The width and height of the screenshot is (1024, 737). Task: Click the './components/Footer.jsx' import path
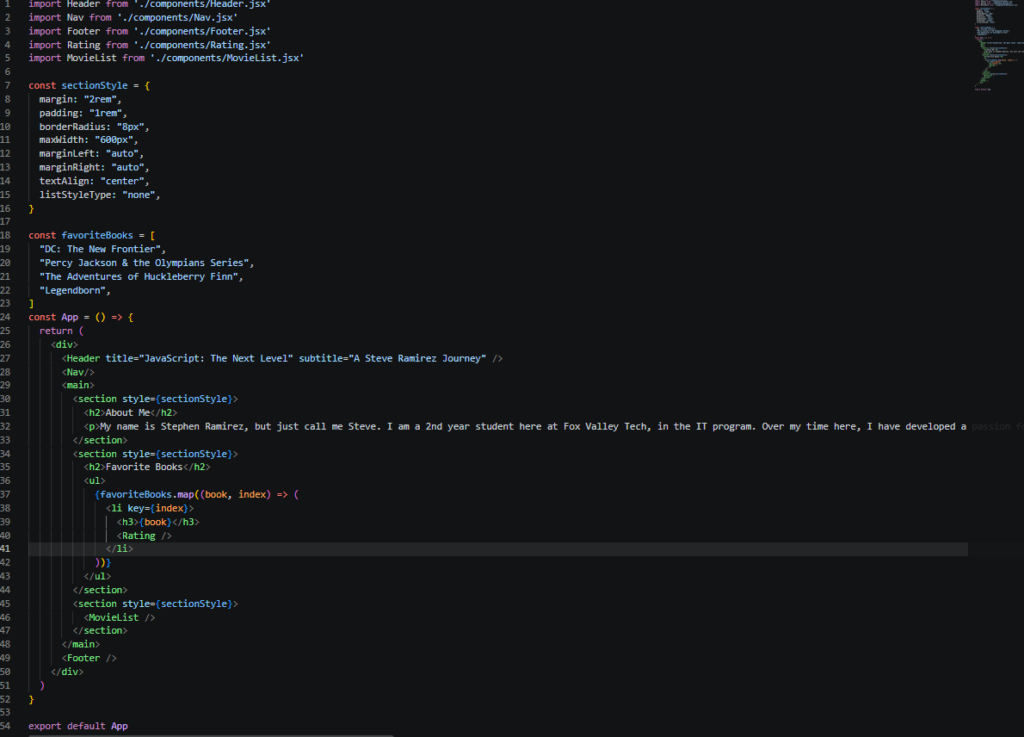click(202, 31)
